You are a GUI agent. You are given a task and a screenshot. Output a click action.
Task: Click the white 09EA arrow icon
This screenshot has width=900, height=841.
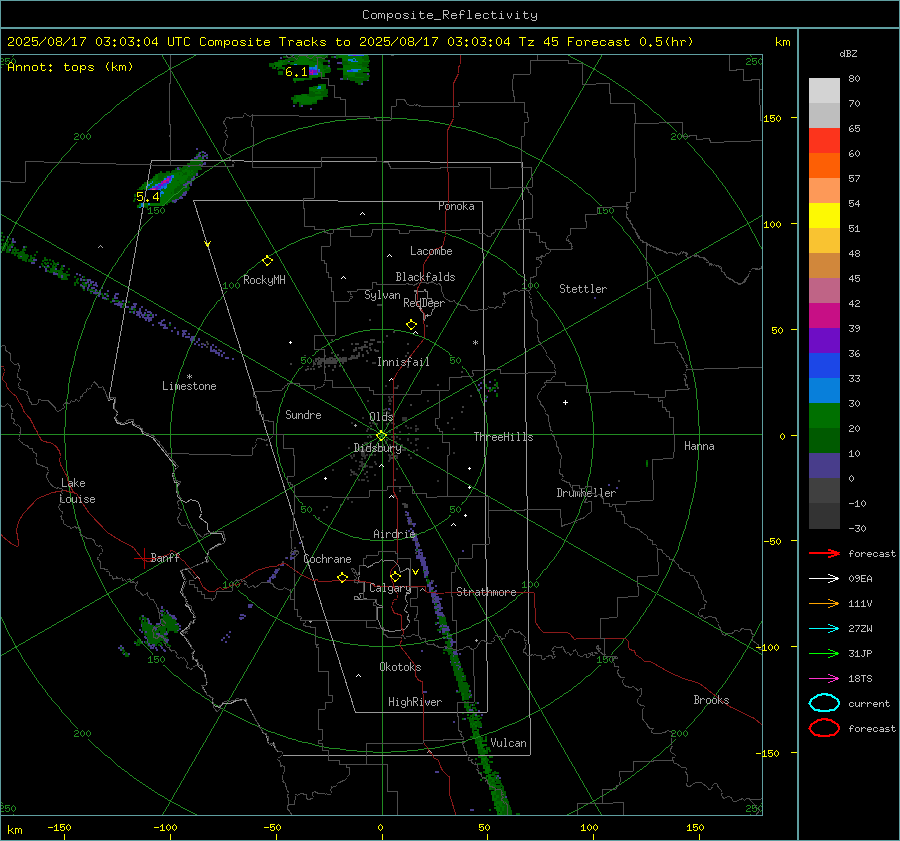(824, 578)
